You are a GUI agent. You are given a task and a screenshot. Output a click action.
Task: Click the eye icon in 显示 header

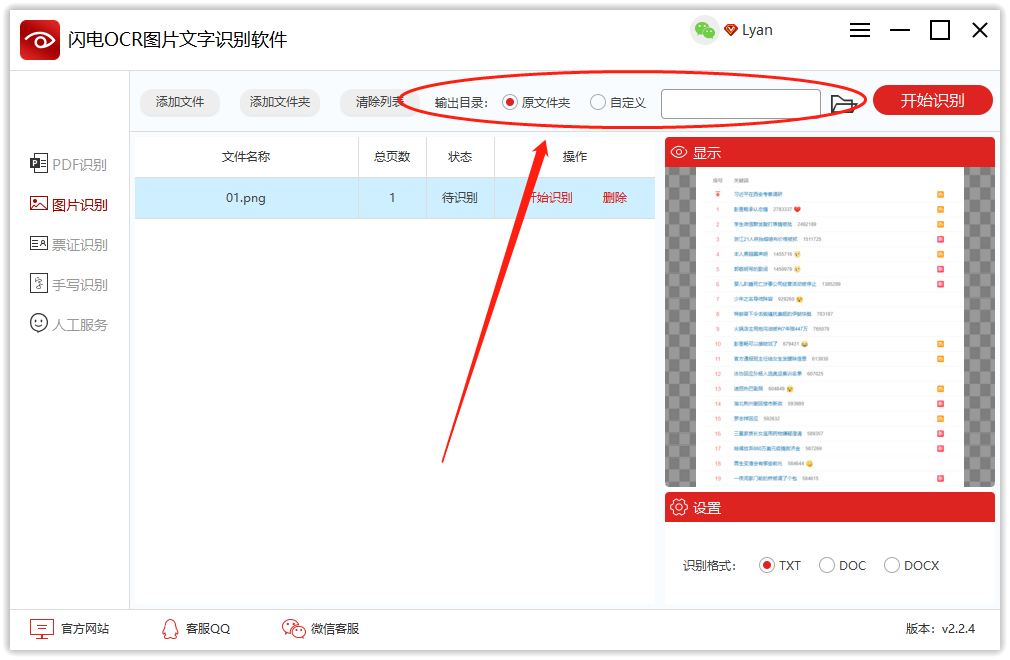tap(679, 152)
